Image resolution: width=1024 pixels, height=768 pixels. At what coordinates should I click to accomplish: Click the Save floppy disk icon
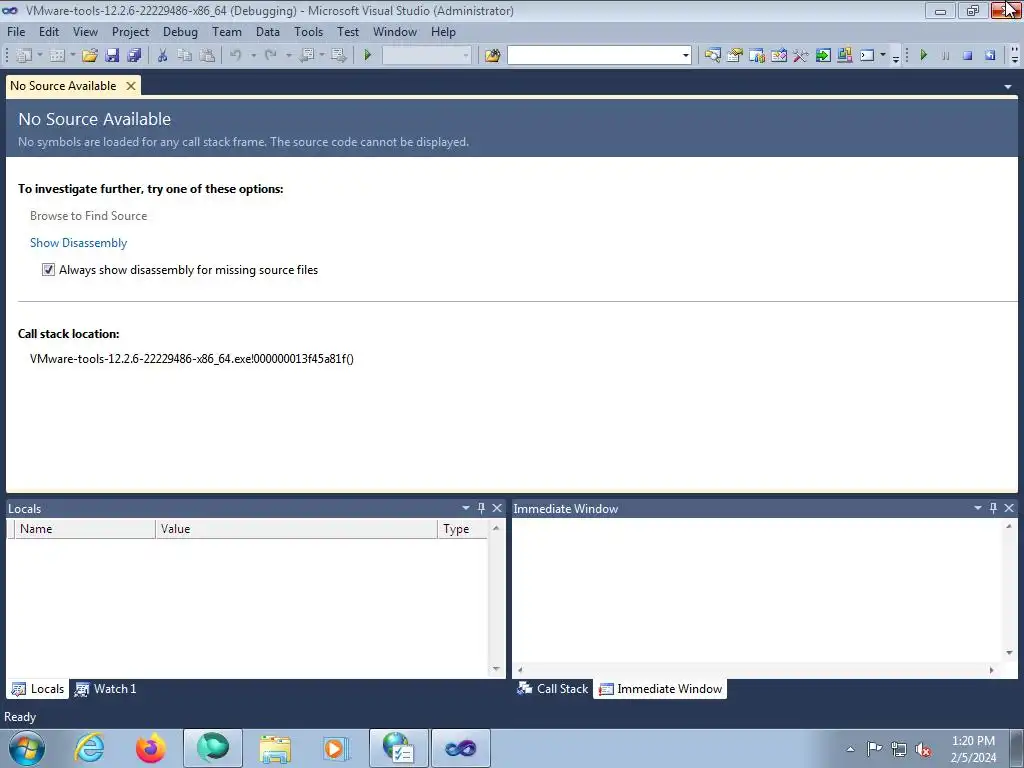112,56
